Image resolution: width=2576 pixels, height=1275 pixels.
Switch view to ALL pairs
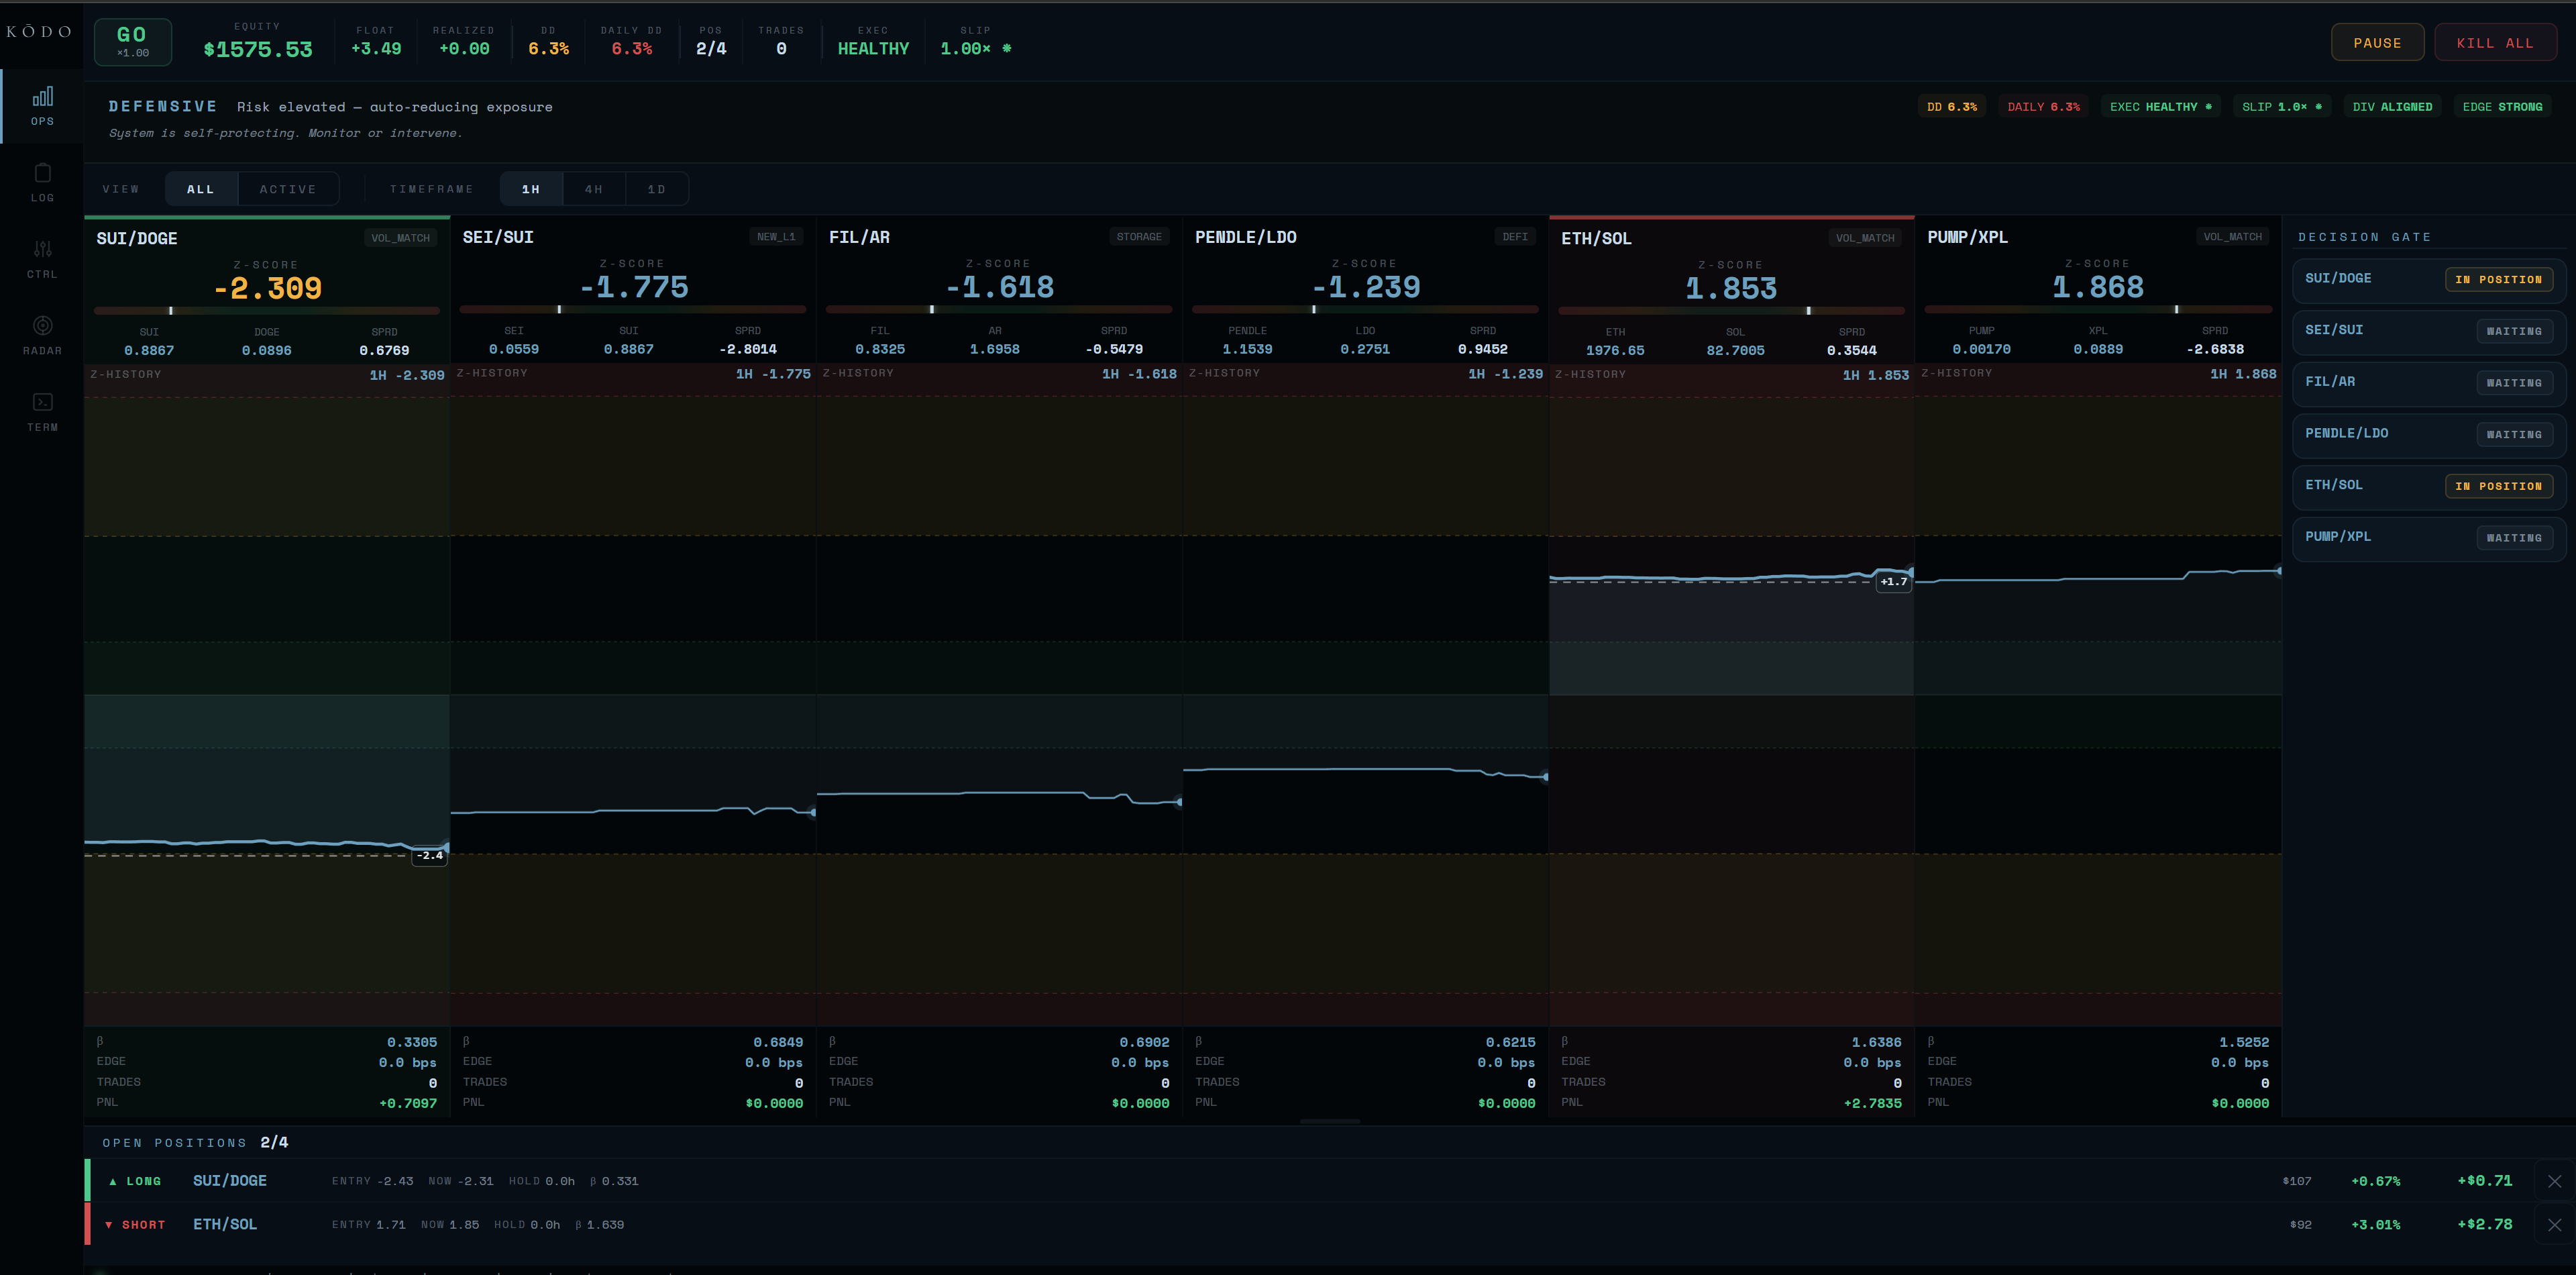(x=201, y=189)
